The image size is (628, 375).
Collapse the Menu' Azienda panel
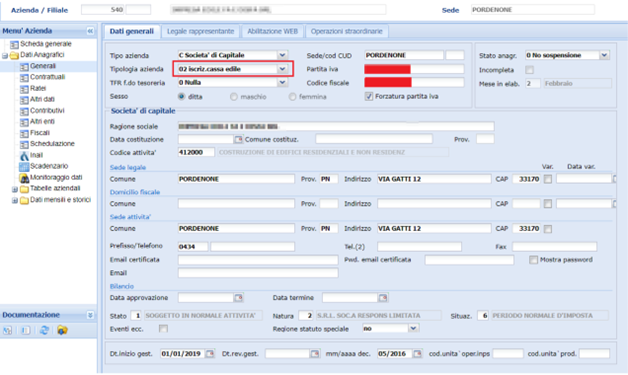coord(90,31)
